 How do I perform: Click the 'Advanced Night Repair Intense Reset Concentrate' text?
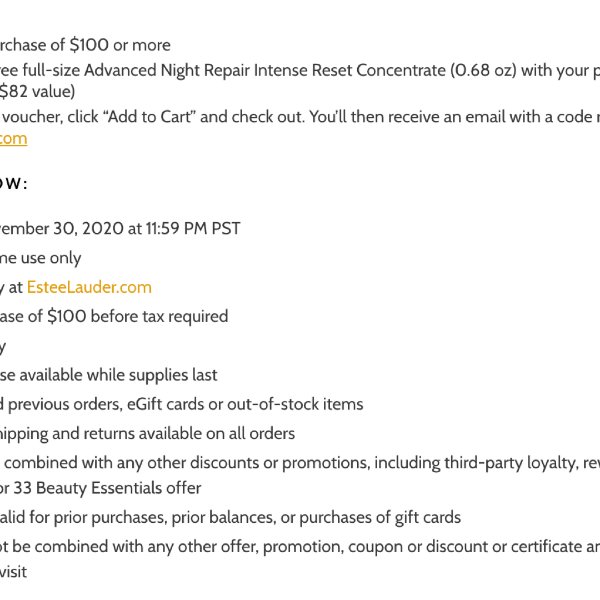click(265, 70)
